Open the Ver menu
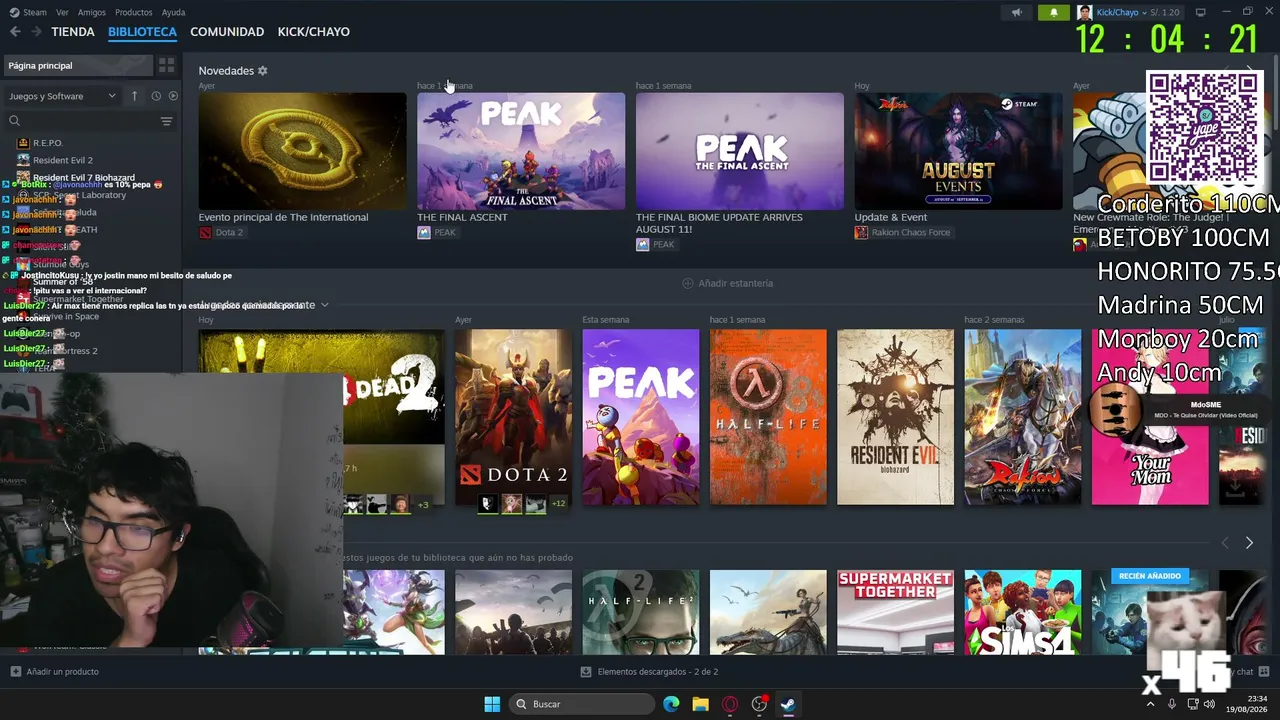1280x720 pixels. [x=62, y=12]
